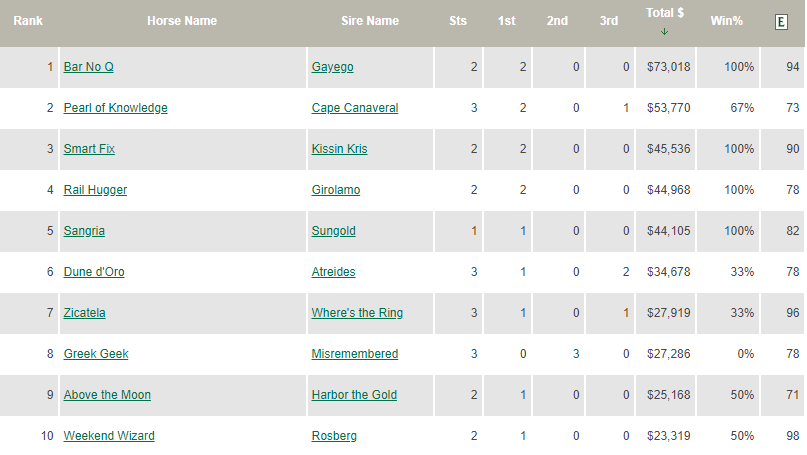Sort by 1st column header
This screenshot has width=807, height=455.
(506, 21)
